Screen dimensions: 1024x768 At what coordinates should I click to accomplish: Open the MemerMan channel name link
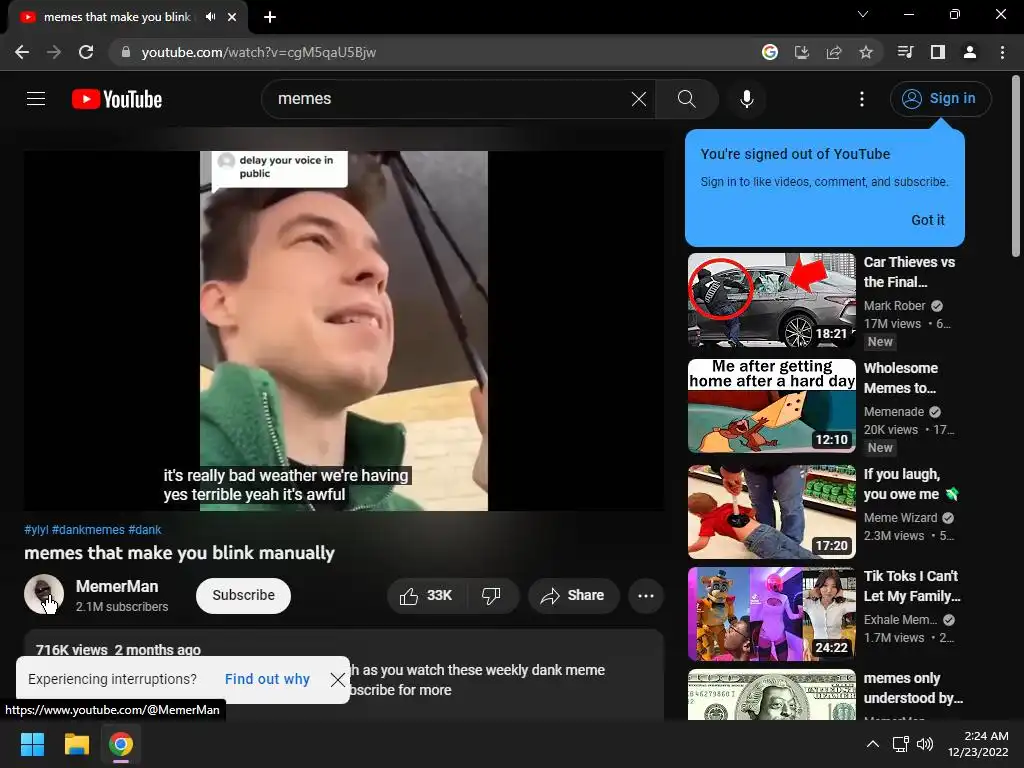[x=117, y=586]
